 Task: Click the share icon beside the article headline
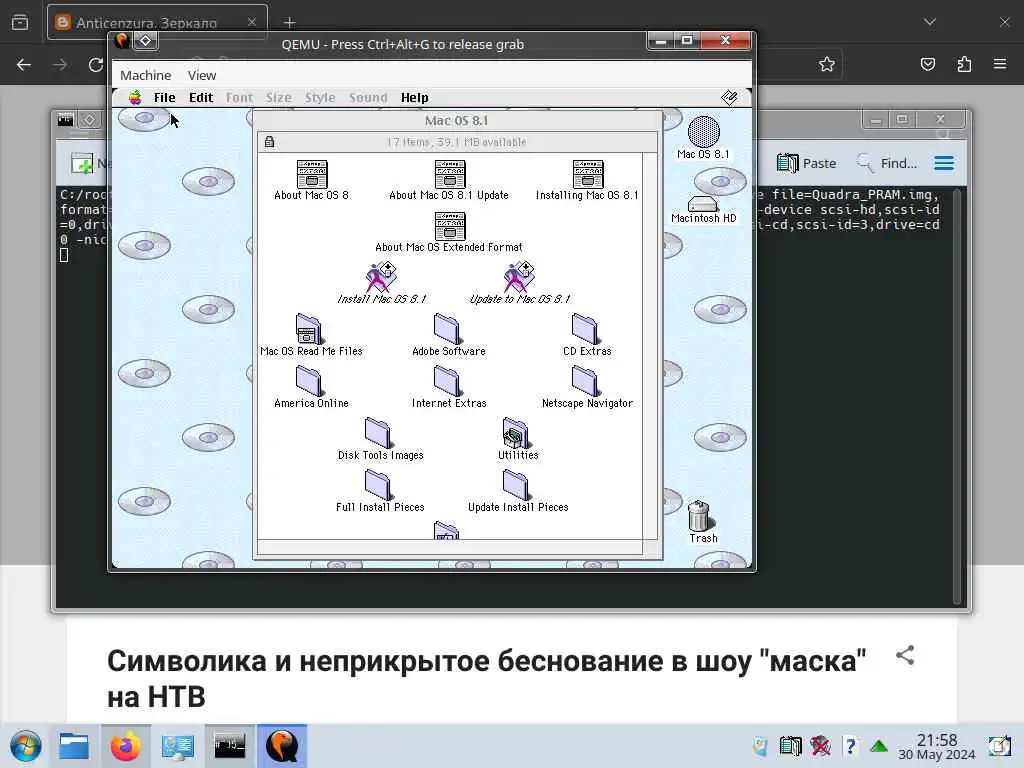[x=904, y=655]
